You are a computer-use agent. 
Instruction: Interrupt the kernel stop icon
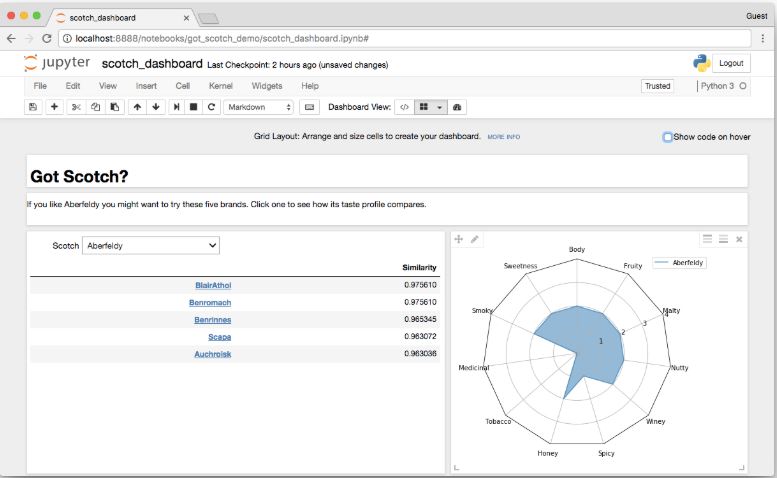coord(194,107)
